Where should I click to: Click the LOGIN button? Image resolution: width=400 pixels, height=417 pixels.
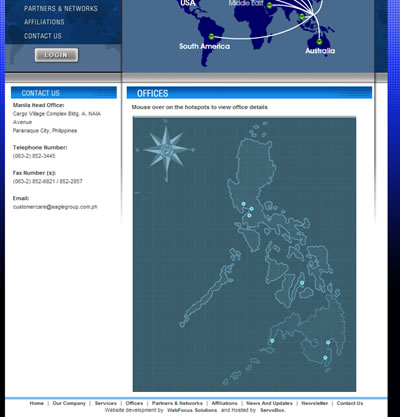tap(56, 55)
